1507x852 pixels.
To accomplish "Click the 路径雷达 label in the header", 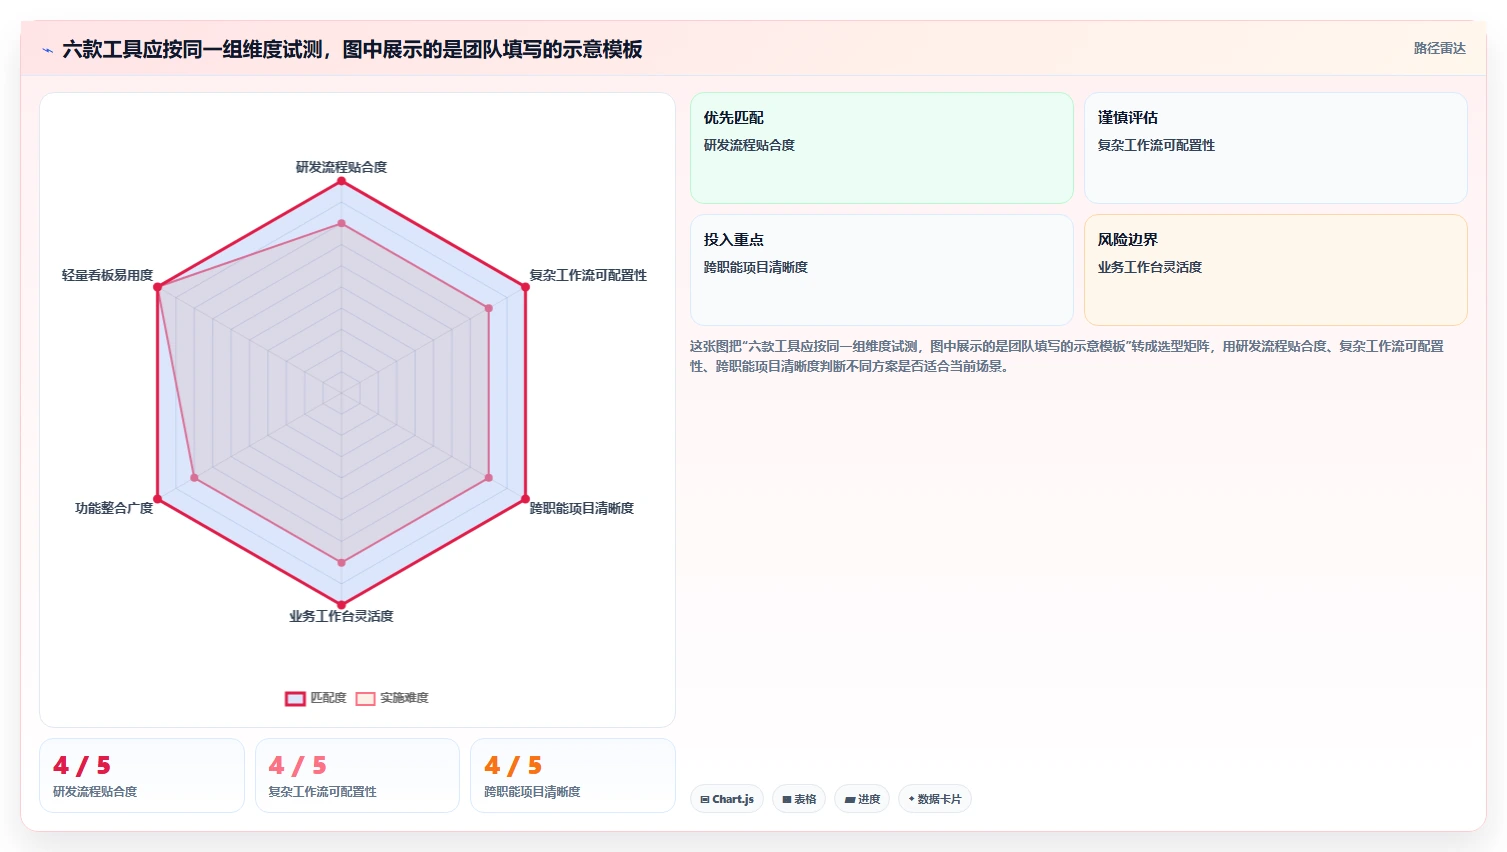I will (x=1439, y=48).
